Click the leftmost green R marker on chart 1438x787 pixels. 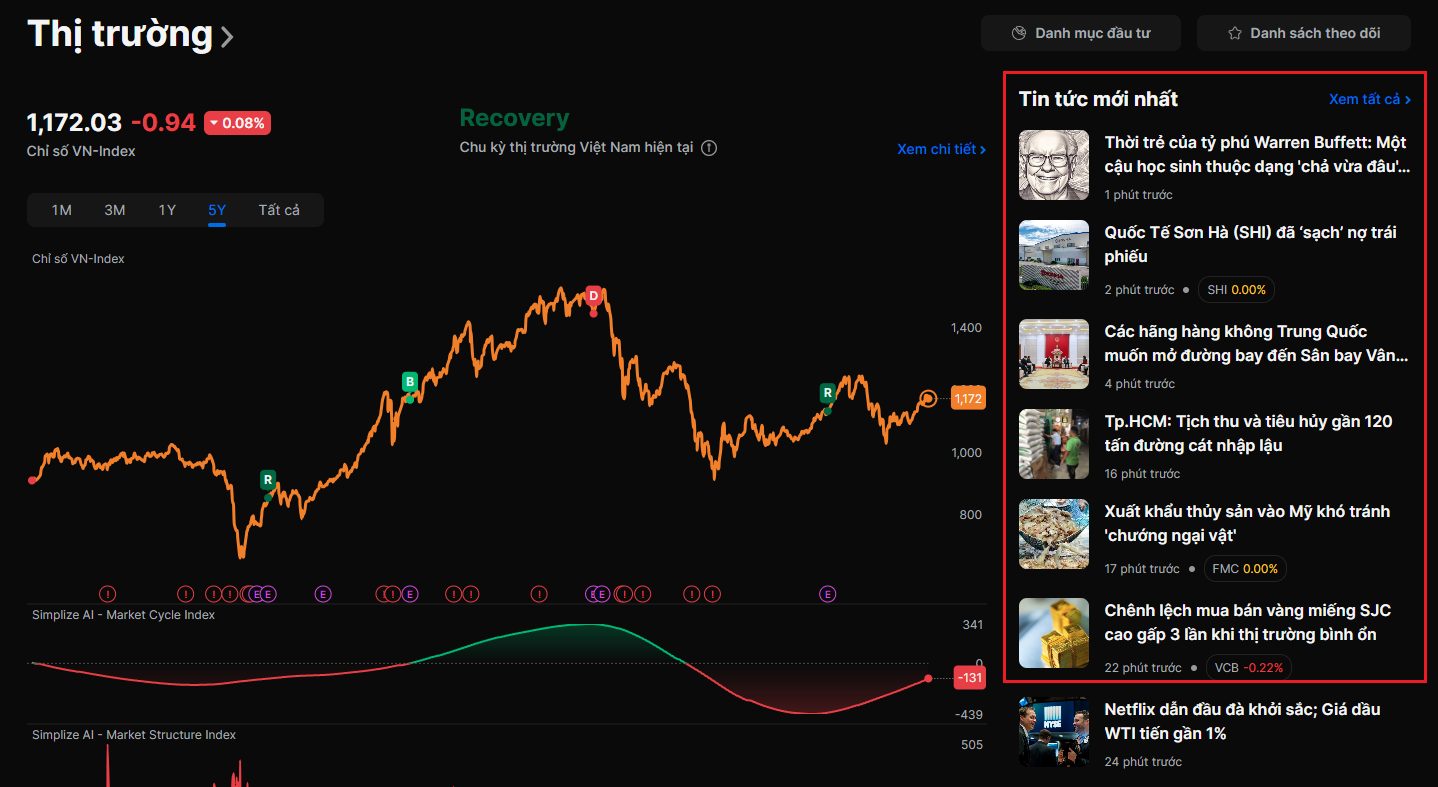coord(267,479)
